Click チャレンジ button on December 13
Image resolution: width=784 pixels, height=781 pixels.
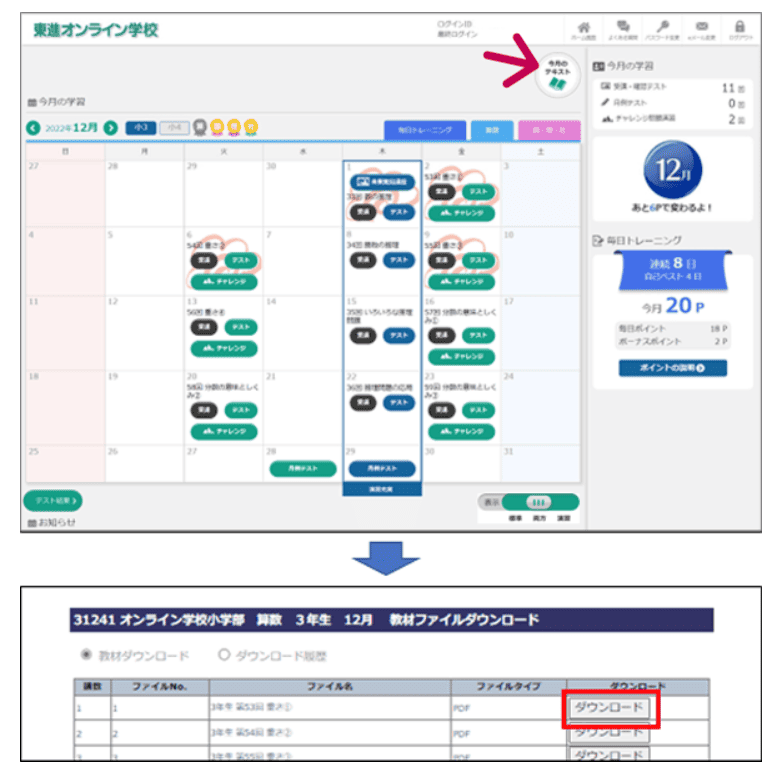click(x=224, y=348)
